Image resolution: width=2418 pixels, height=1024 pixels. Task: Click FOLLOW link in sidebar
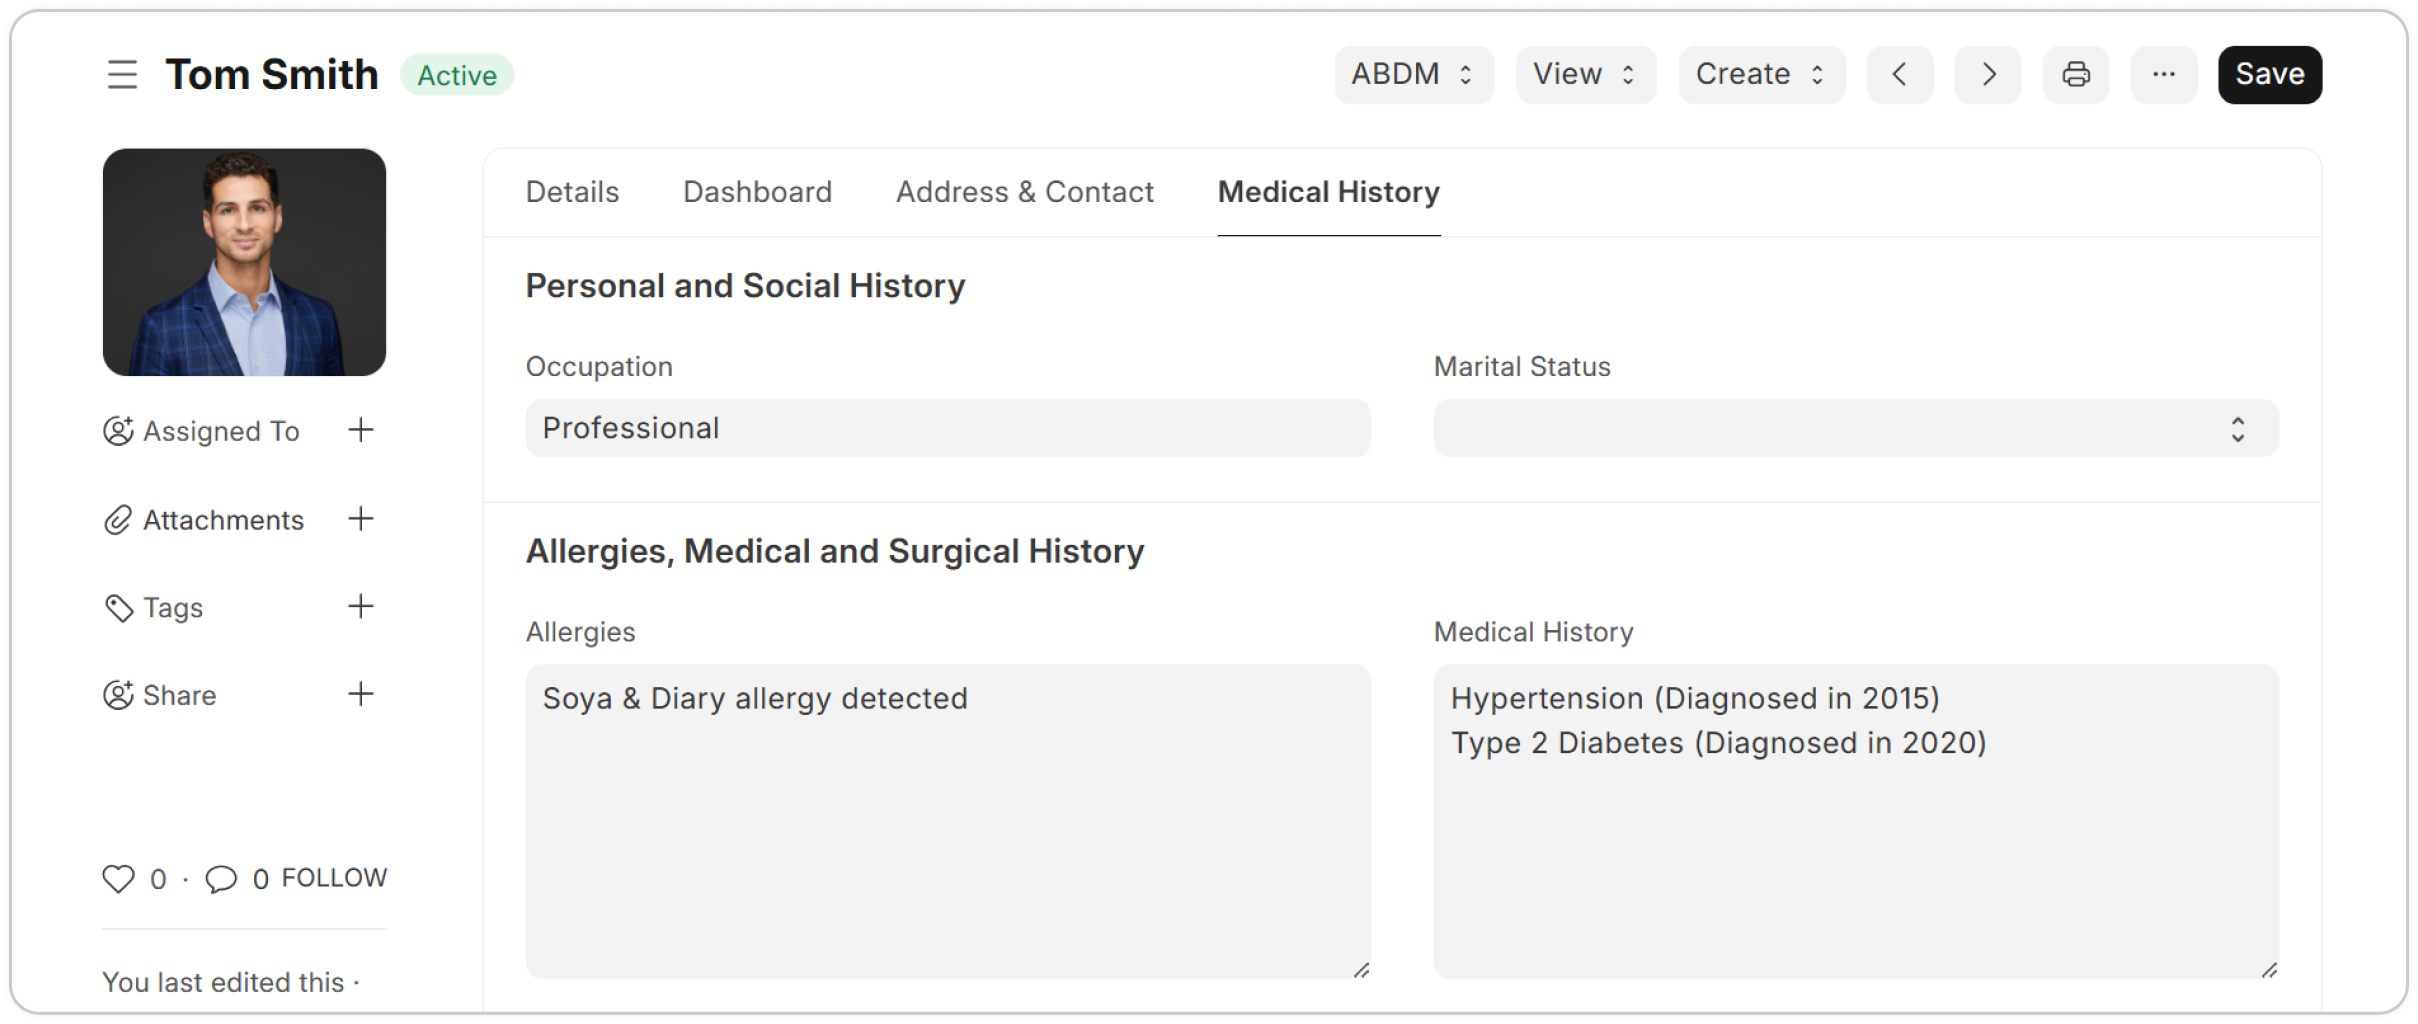click(334, 878)
